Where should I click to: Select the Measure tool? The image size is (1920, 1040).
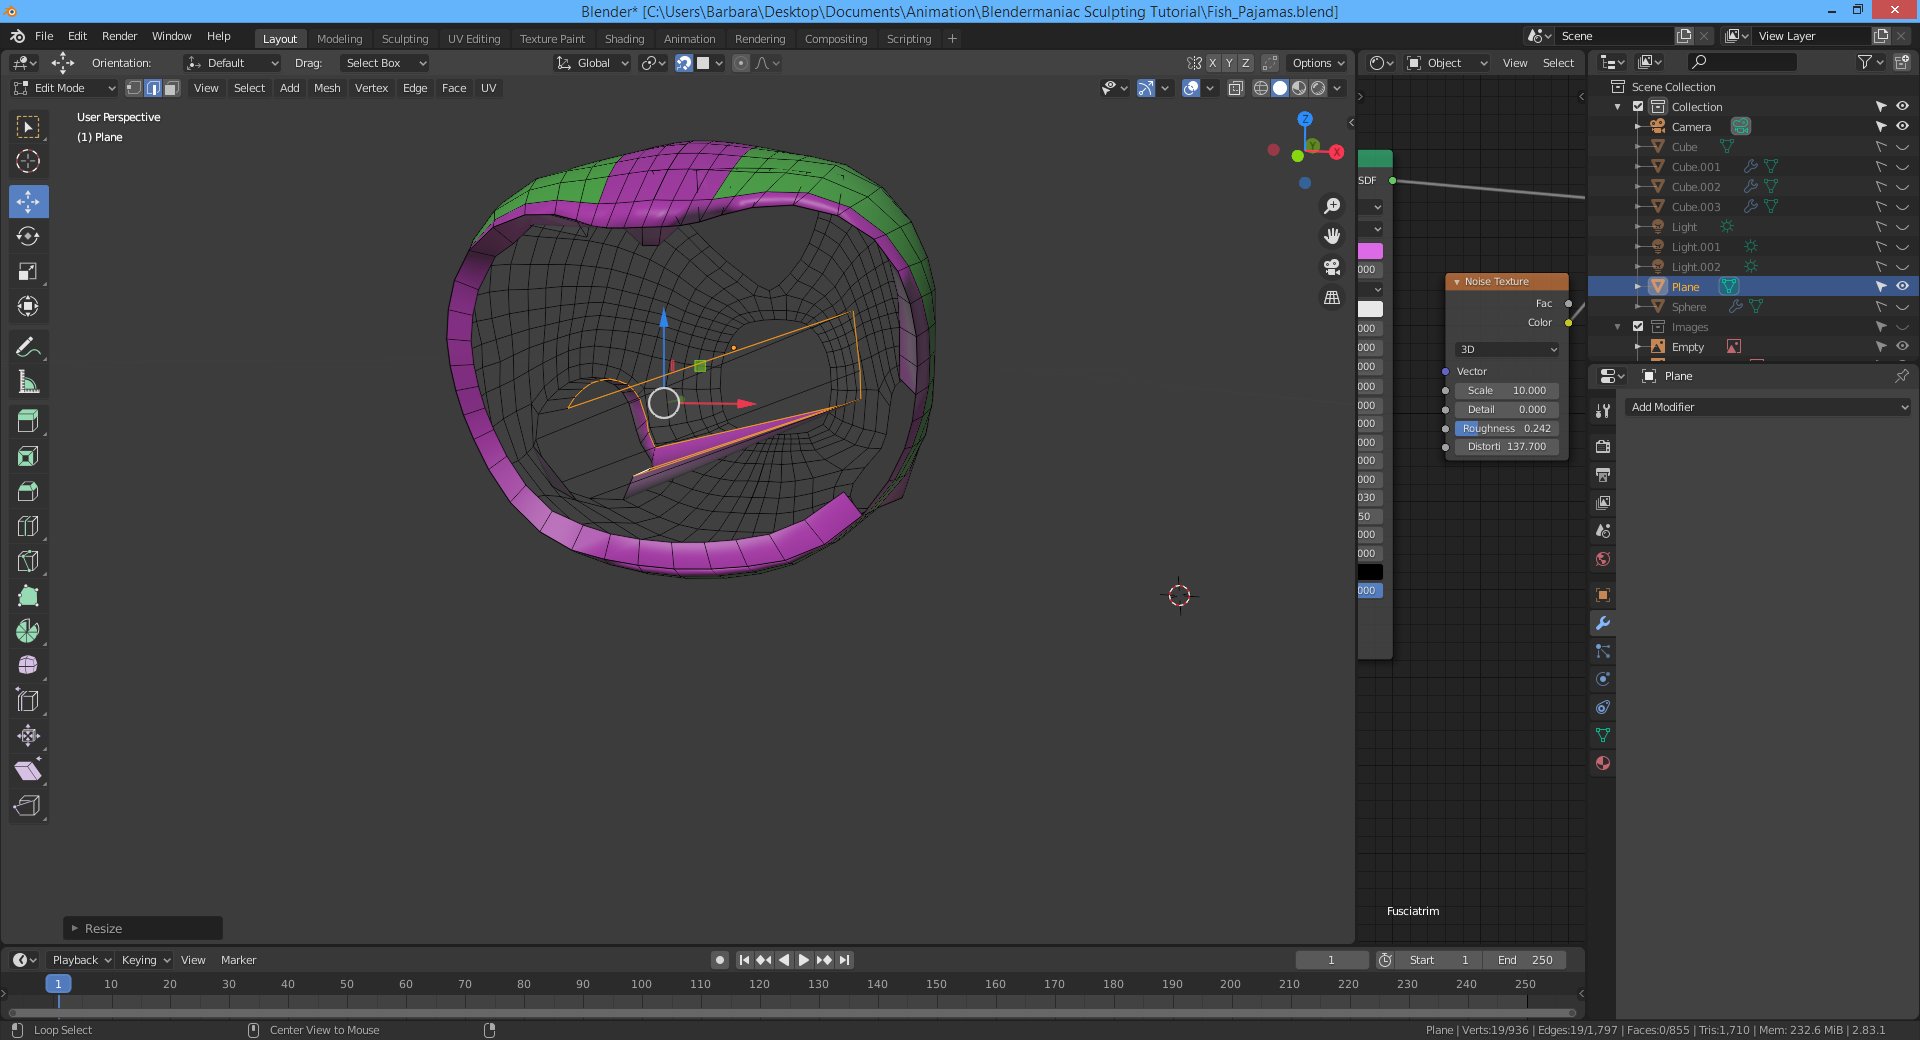click(x=28, y=383)
